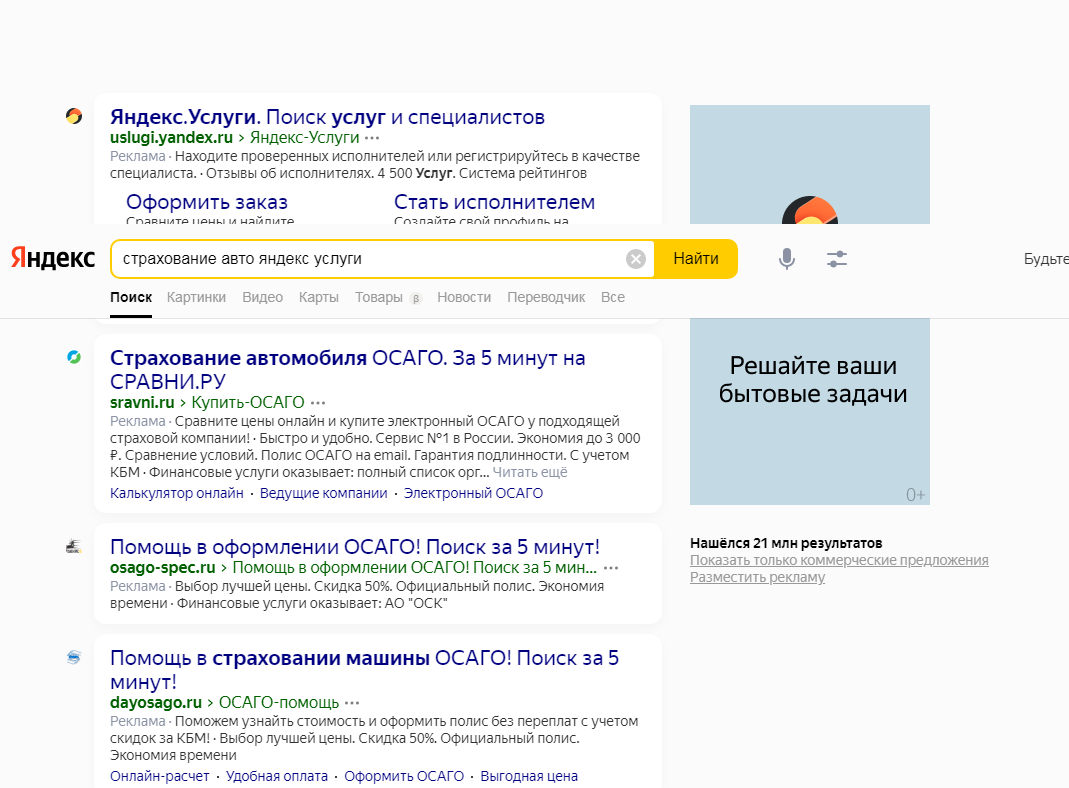Open Выгодная цена sitelink
Viewport: 1069px width, 788px height.
(x=529, y=776)
